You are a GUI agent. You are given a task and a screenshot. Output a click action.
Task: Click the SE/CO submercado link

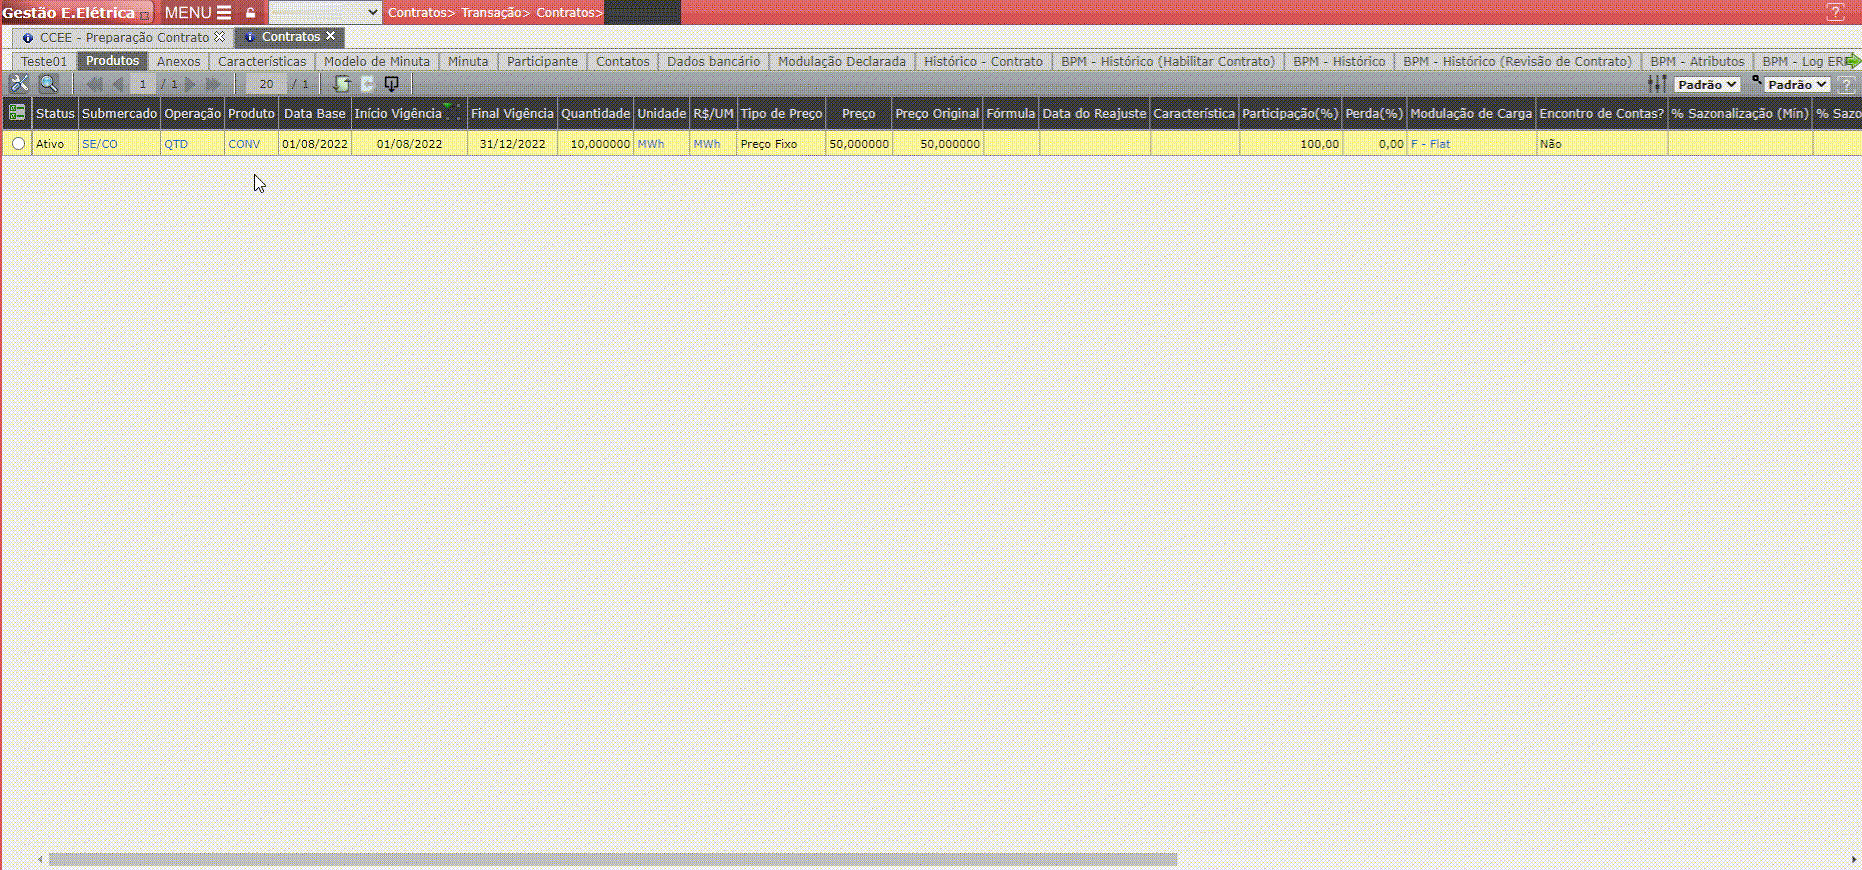[99, 144]
